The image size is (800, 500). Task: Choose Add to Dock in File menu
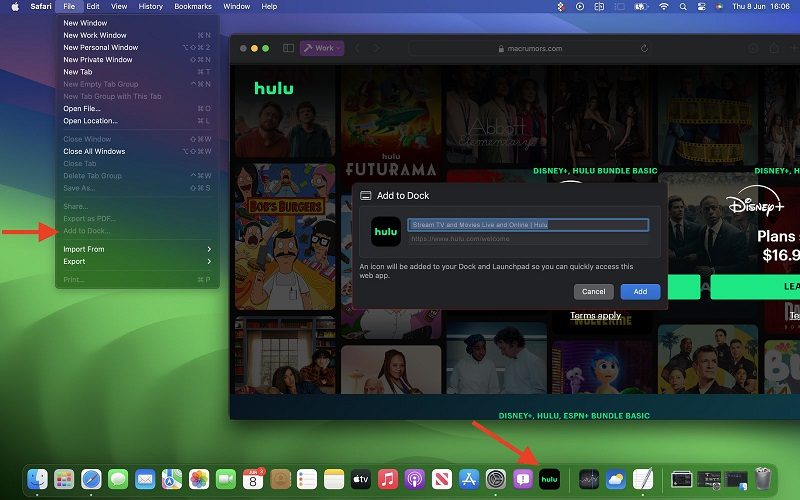tap(87, 231)
